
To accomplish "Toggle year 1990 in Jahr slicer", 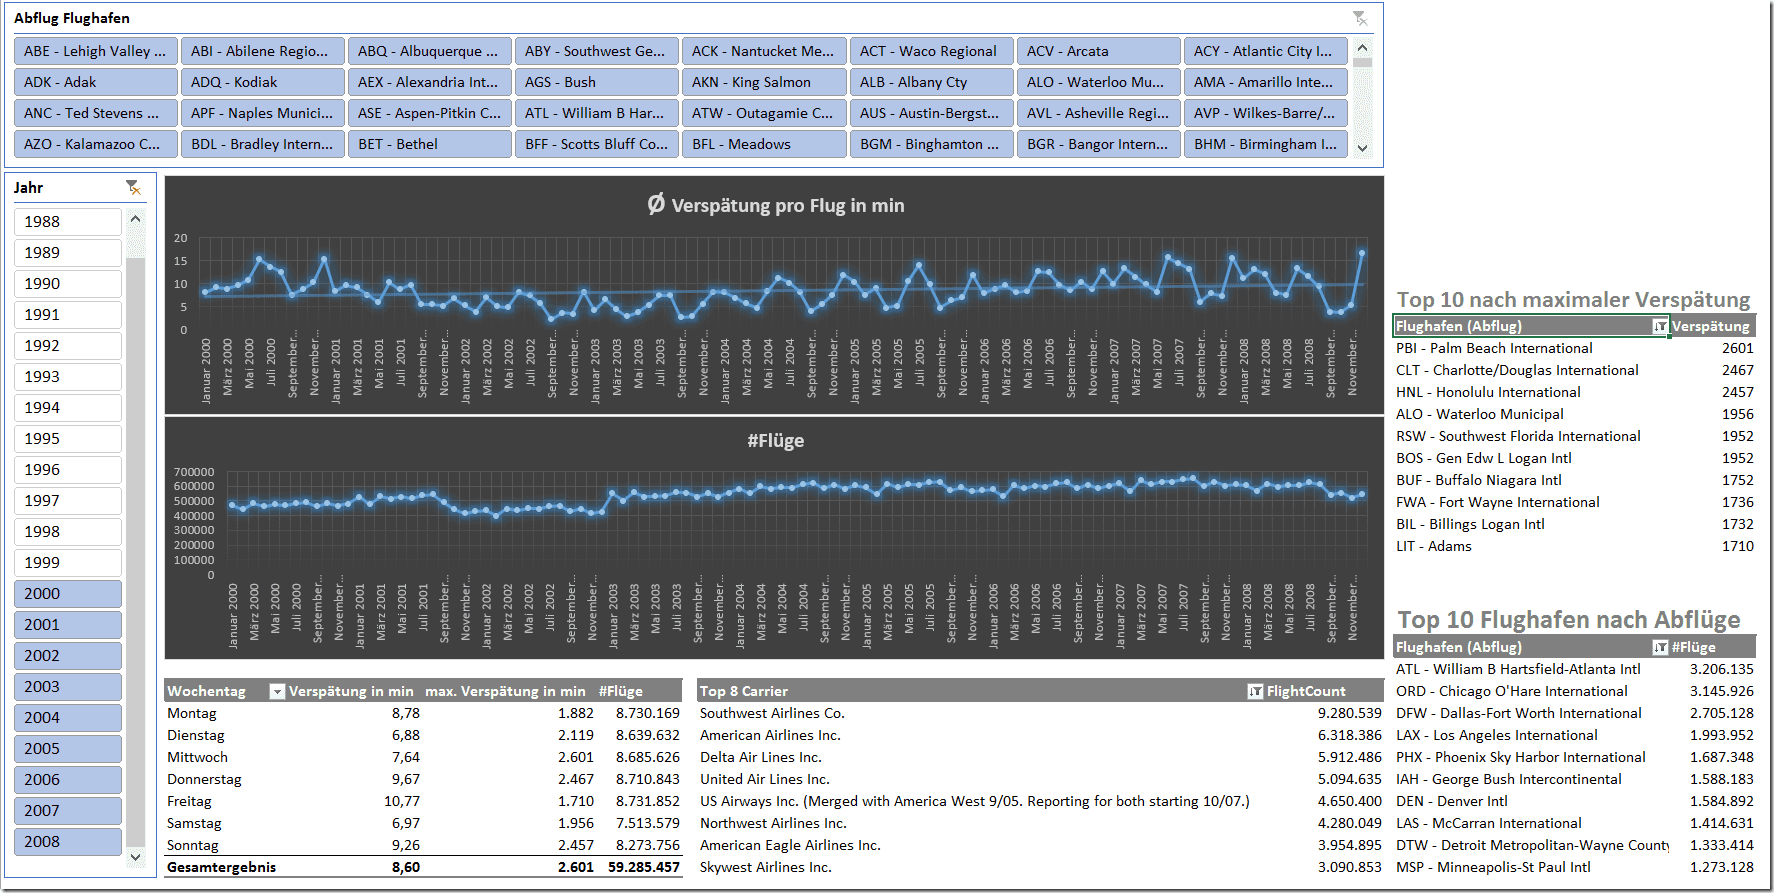I will pos(68,283).
